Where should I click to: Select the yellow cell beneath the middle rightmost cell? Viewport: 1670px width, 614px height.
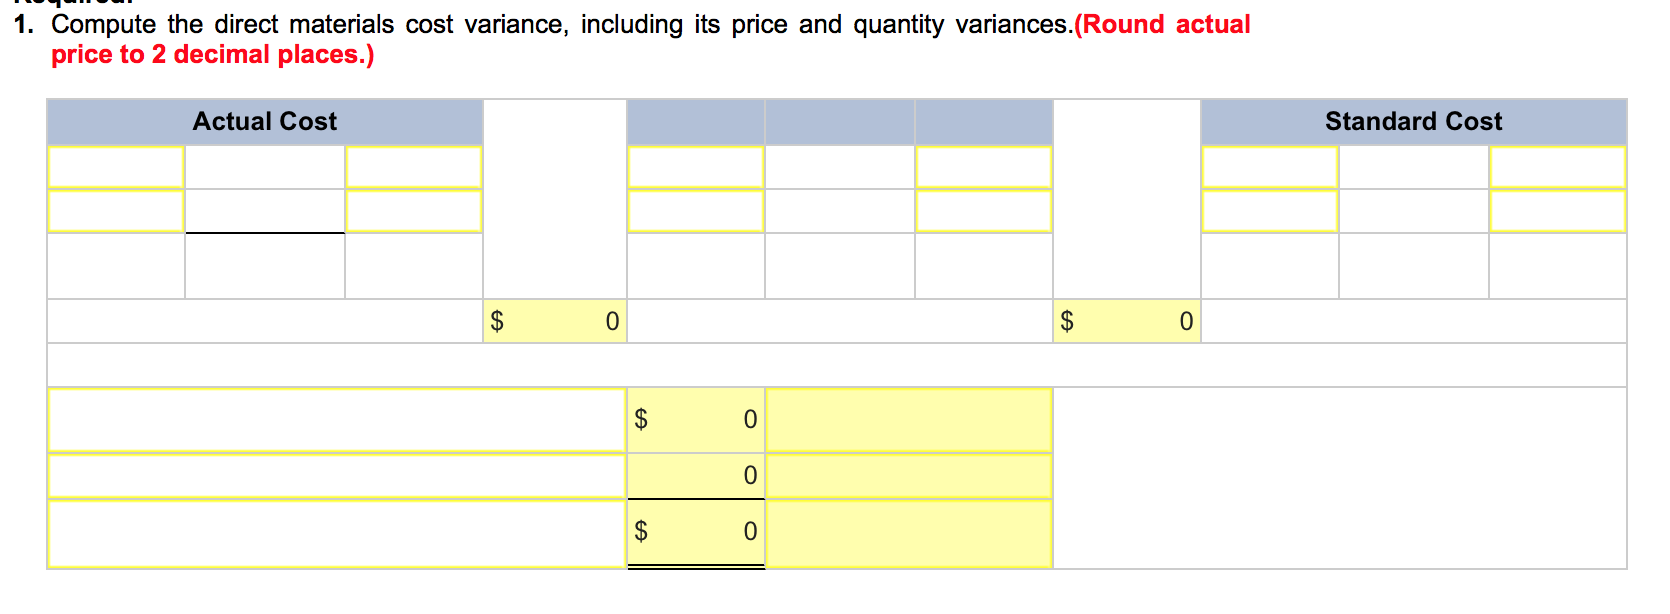point(983,211)
